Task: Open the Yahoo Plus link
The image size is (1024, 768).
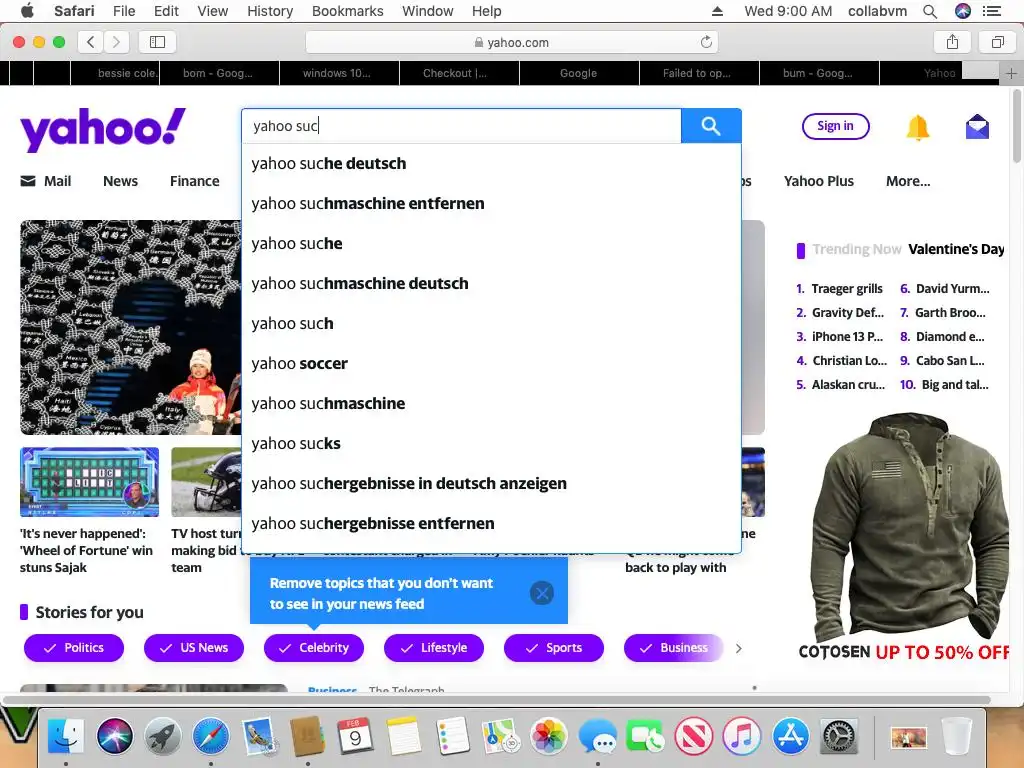Action: [818, 181]
